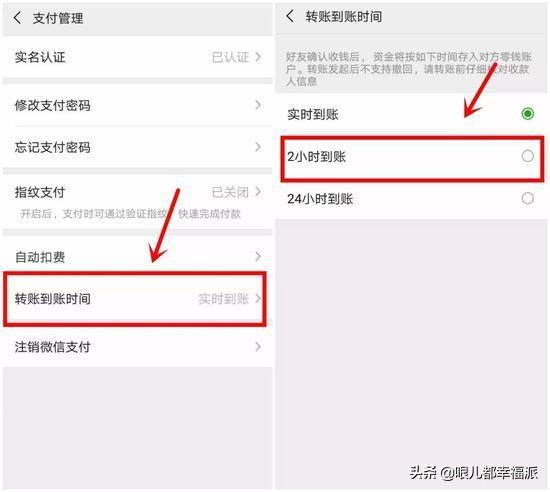This screenshot has width=550, height=492.
Task: Click the 头条 watermark text
Action: pos(423,472)
